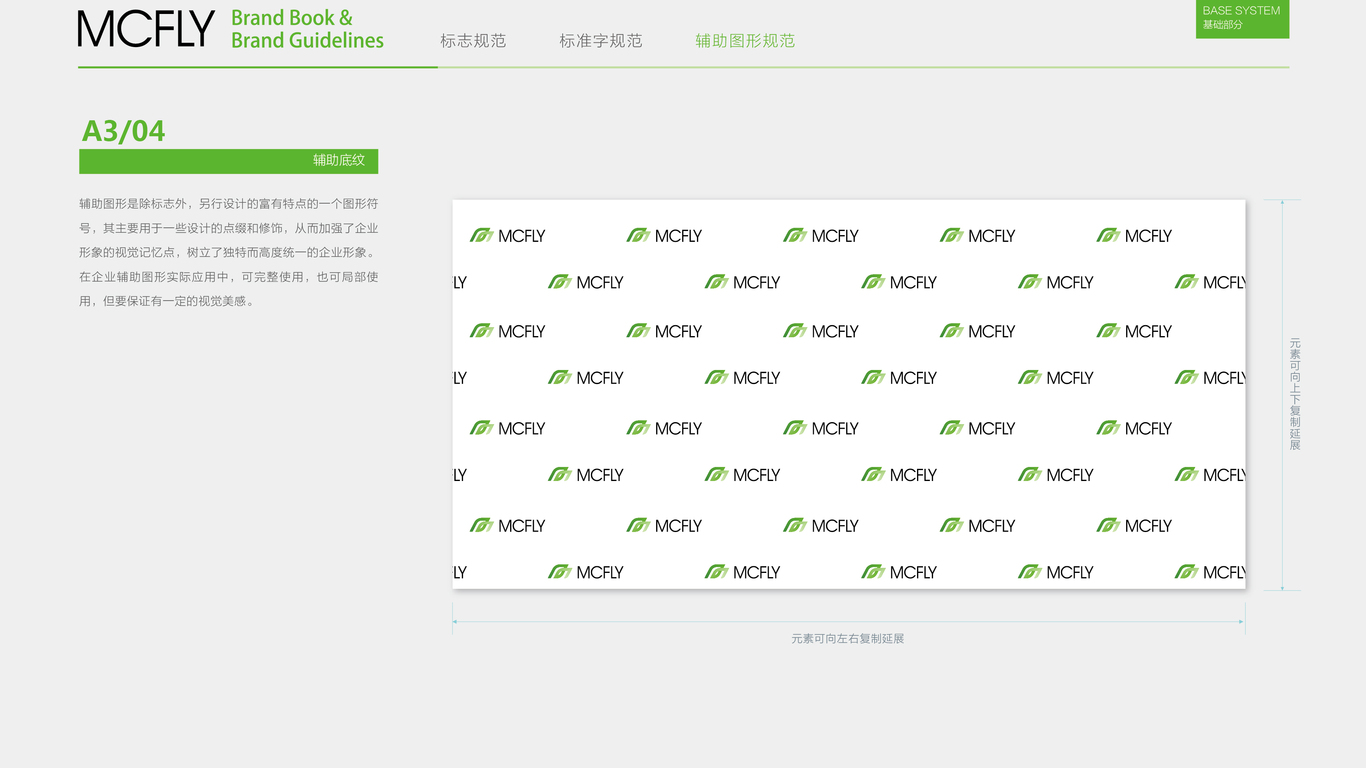Screen dimensions: 1366x768
Task: Switch to the 标准字规范 tab
Action: pyautogui.click(x=600, y=41)
